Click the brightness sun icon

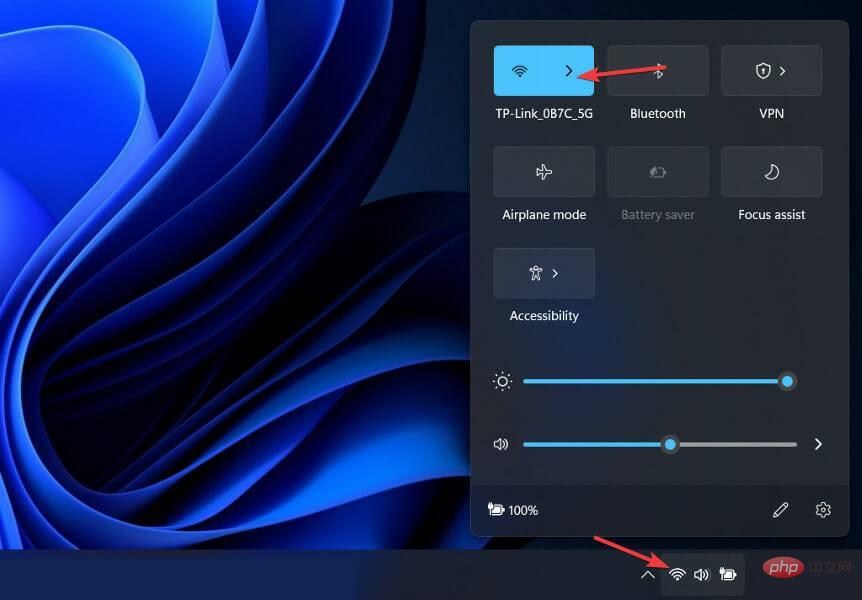click(502, 381)
